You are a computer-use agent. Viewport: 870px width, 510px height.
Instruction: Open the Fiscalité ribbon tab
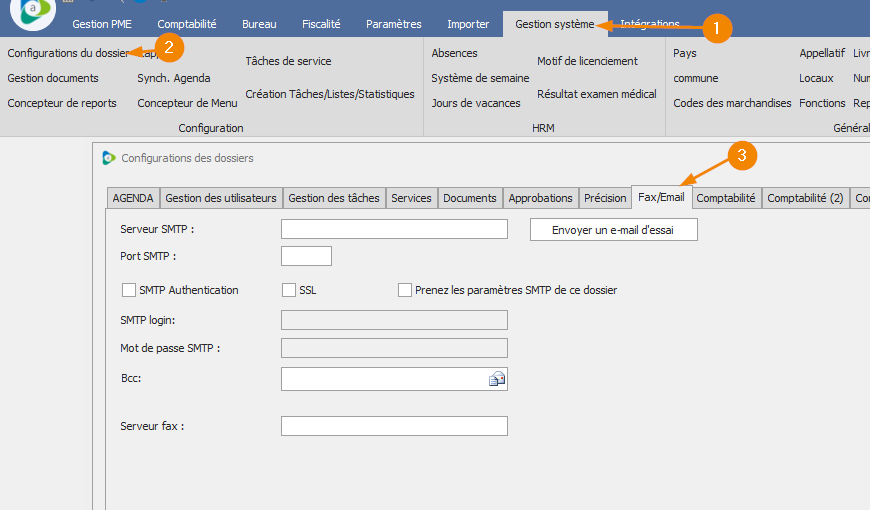click(x=321, y=24)
